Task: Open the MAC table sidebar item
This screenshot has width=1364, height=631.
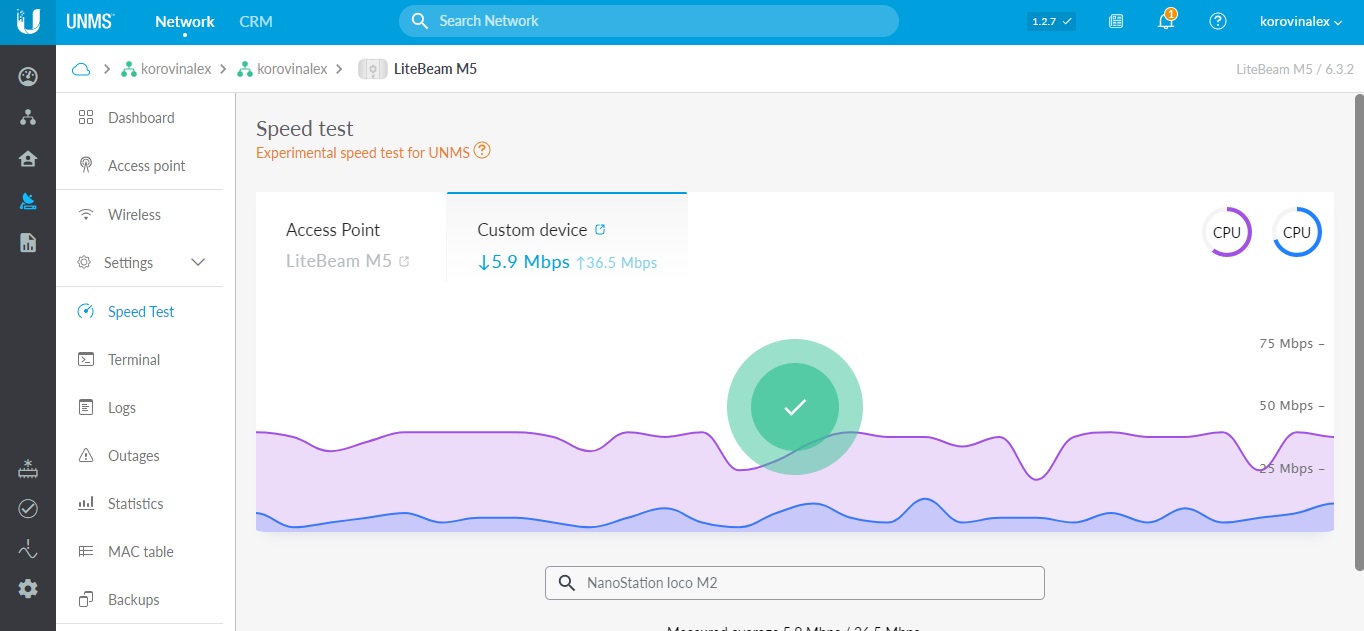Action: 139,551
